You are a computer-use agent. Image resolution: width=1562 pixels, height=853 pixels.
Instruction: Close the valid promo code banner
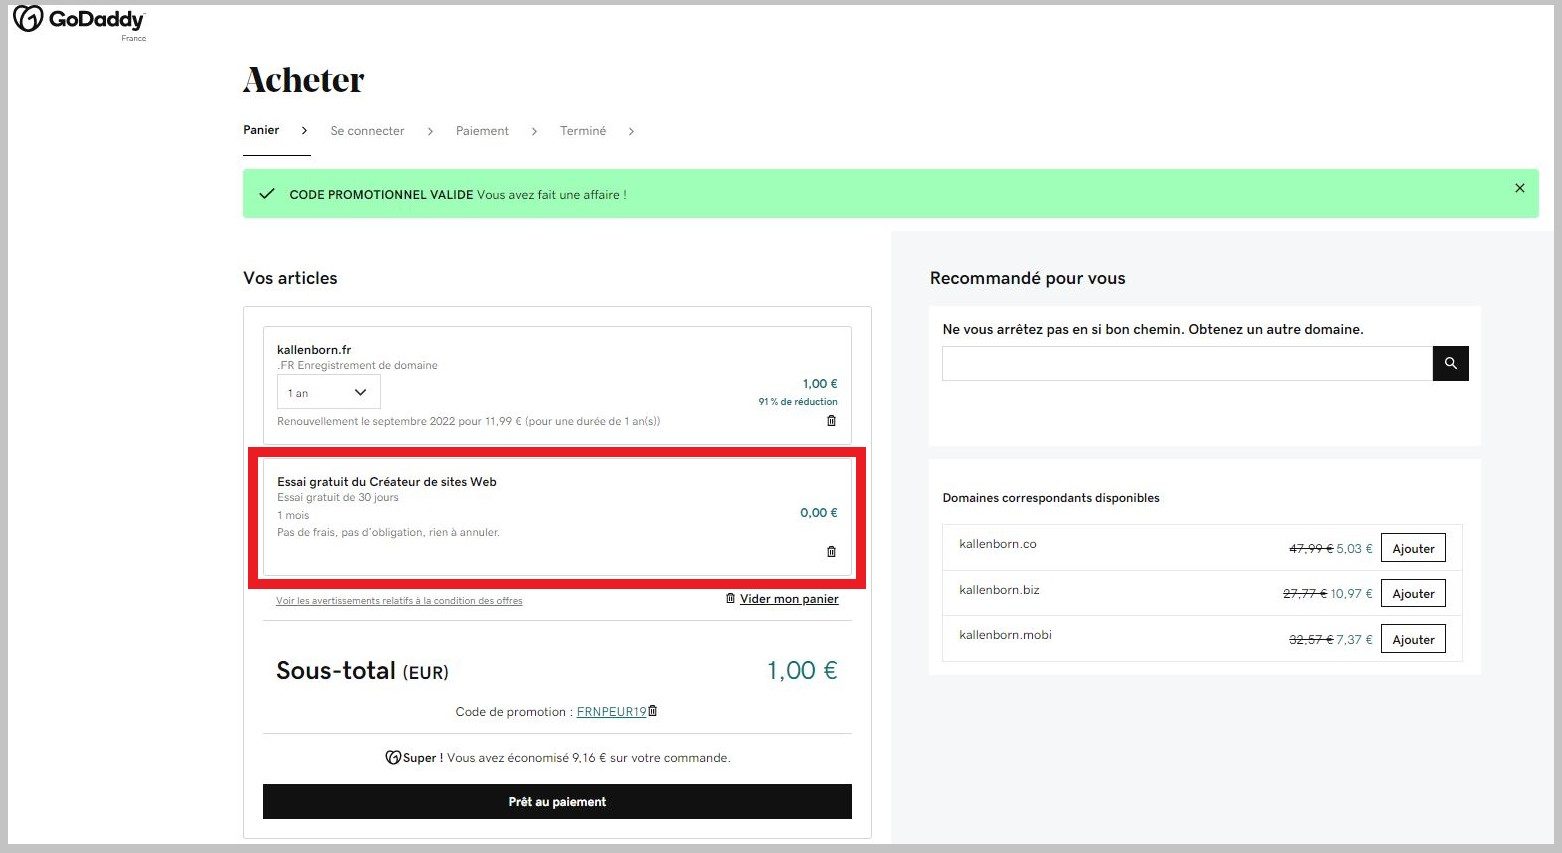1519,188
